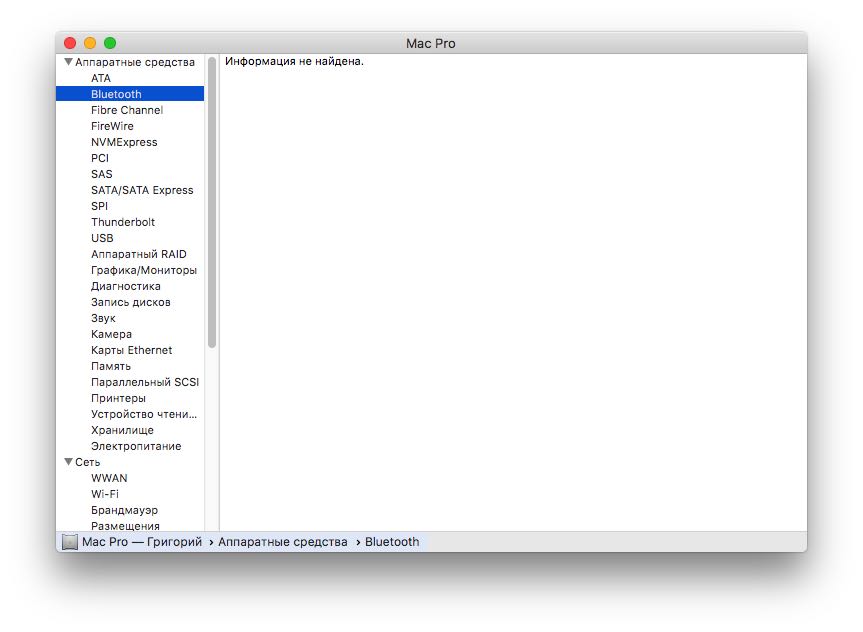This screenshot has width=863, height=632.
Task: Zoom the Mac Pro window
Action: tap(110, 43)
